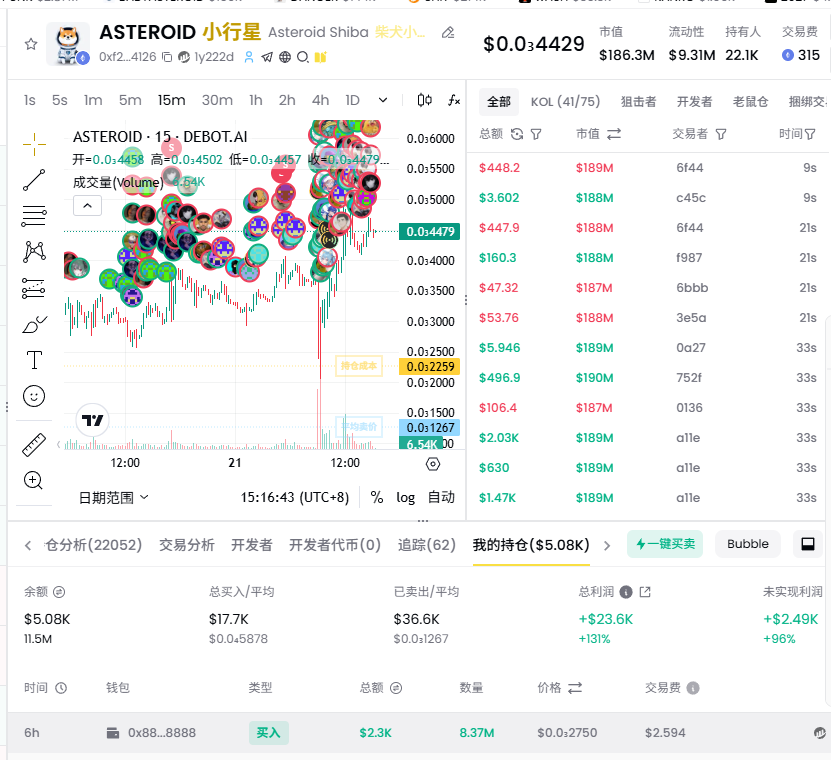Open the emoji sticker tool
The height and width of the screenshot is (760, 831).
[34, 396]
